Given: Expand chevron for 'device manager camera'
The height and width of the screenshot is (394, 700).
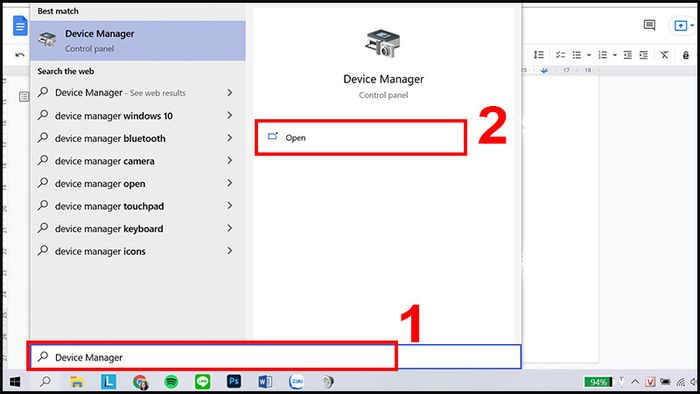Looking at the screenshot, I should click(x=229, y=160).
